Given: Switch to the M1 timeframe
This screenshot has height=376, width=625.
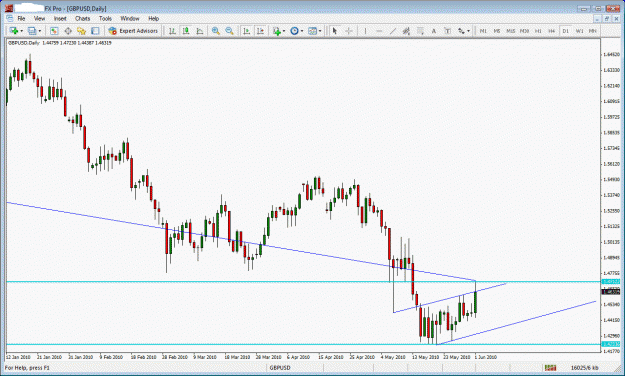Looking at the screenshot, I should coord(483,31).
